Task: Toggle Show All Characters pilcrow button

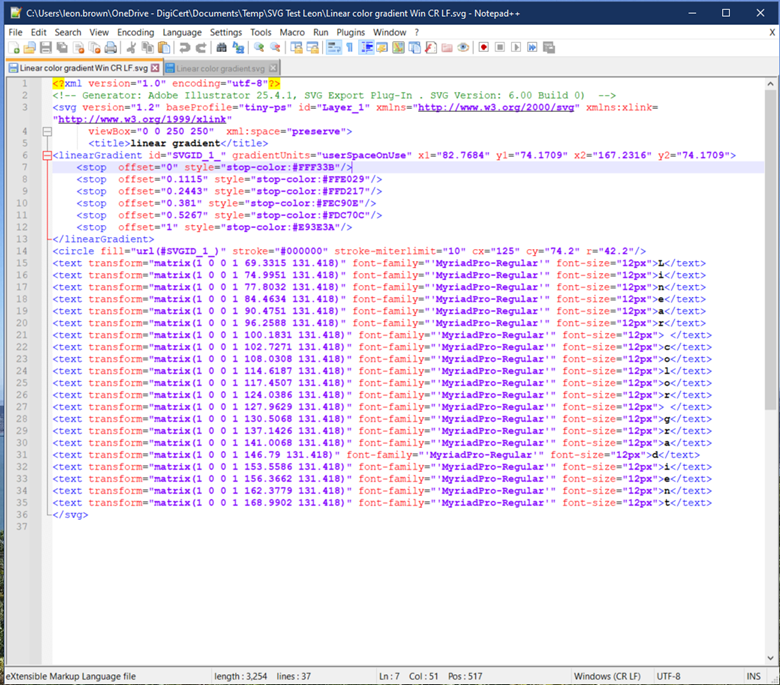Action: click(x=350, y=48)
